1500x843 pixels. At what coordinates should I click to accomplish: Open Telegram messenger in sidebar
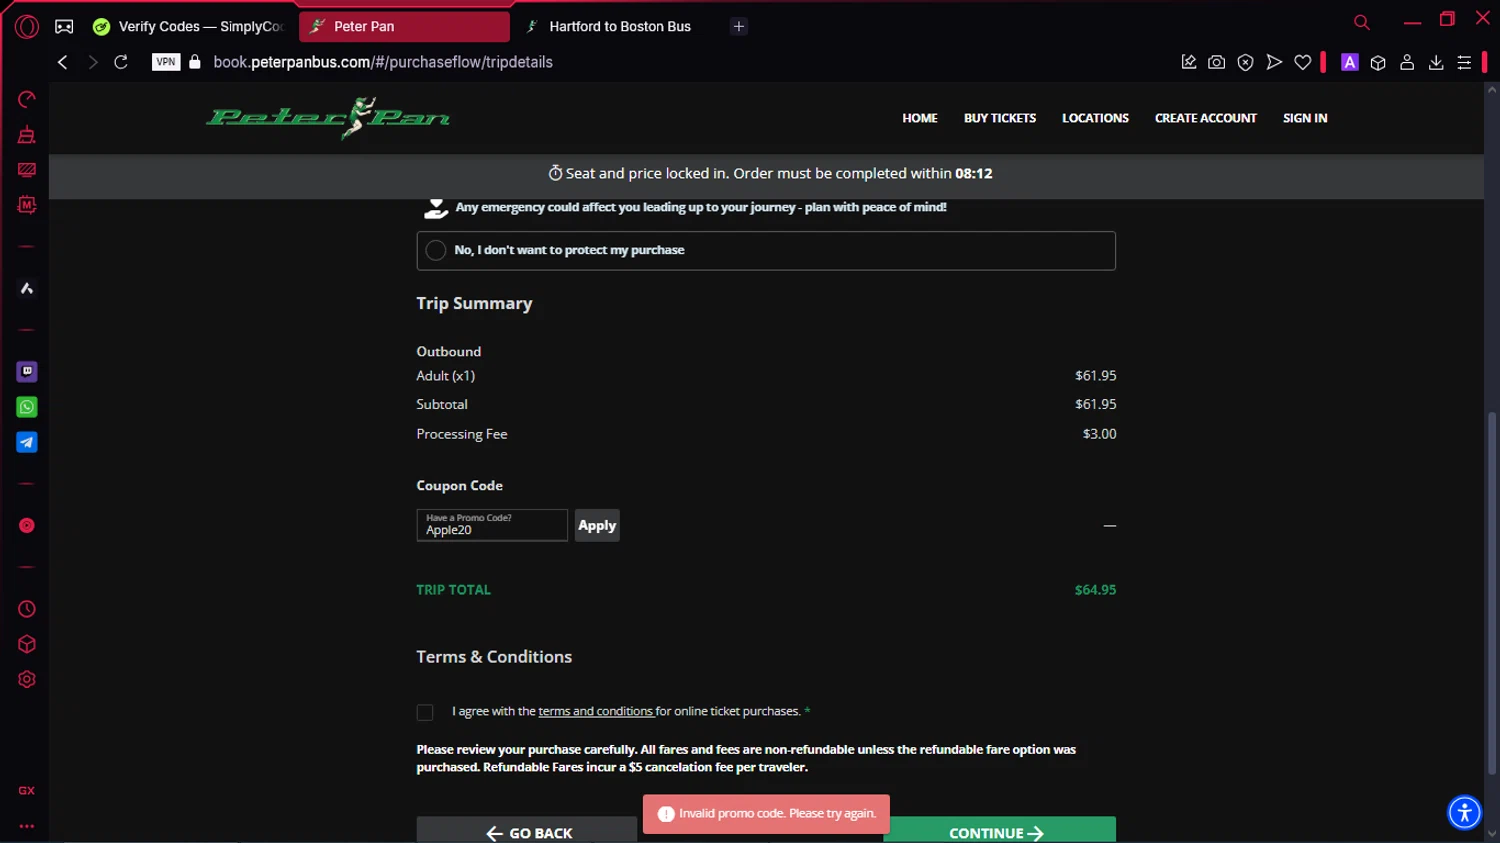(x=27, y=442)
